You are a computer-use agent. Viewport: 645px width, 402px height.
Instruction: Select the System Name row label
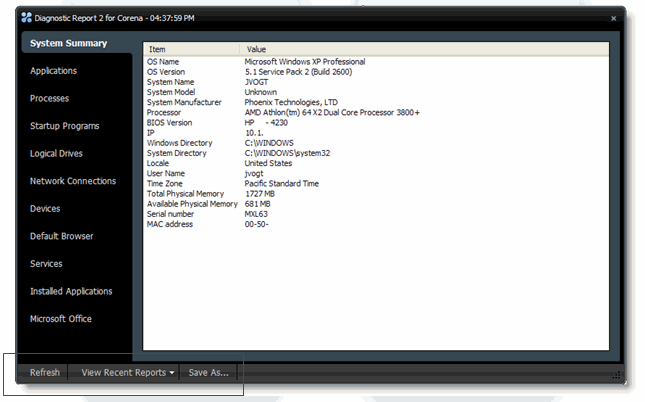(x=170, y=82)
